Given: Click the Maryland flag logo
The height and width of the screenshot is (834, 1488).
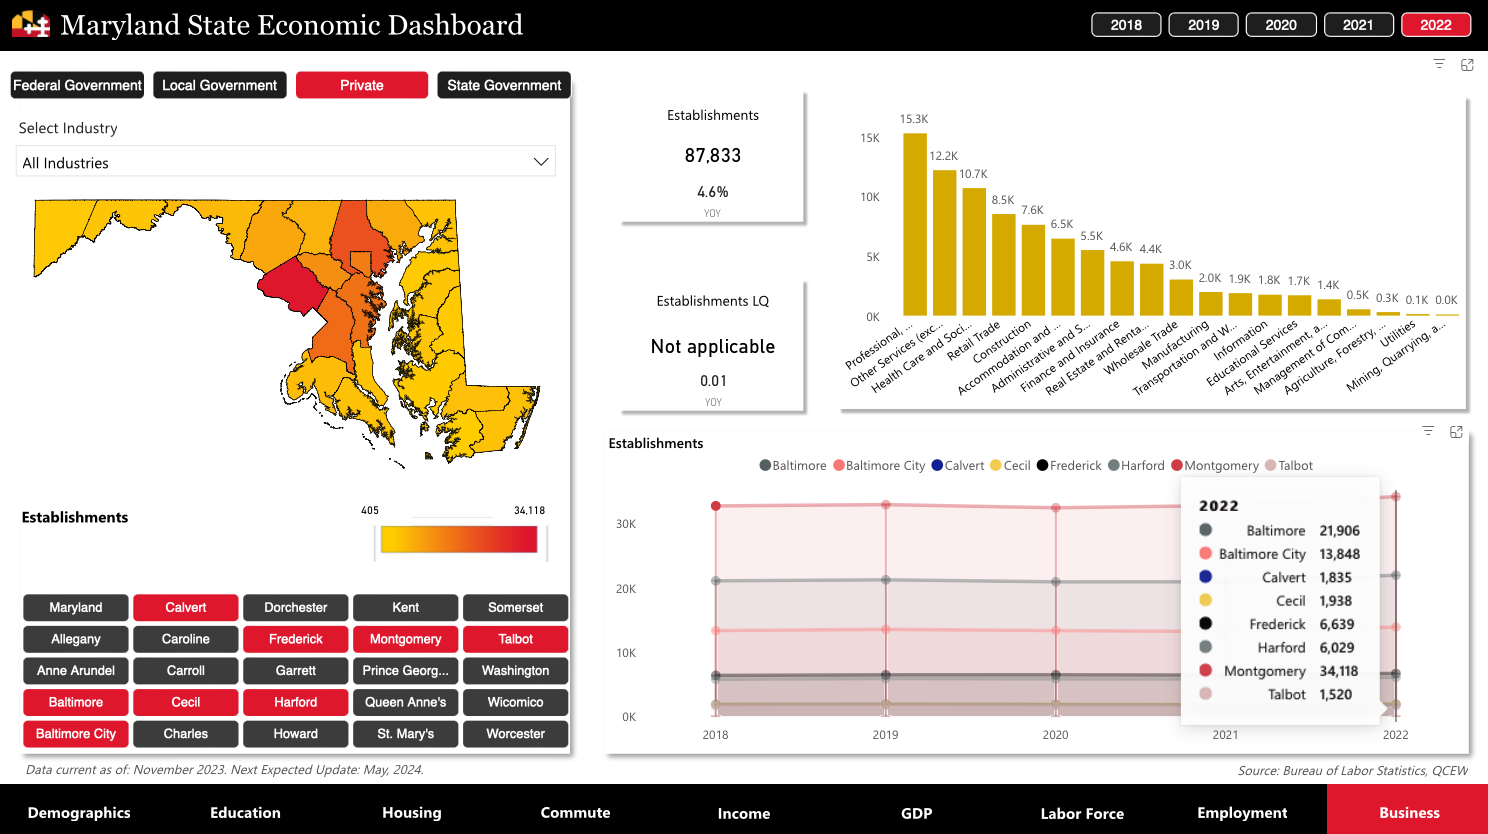Looking at the screenshot, I should [x=30, y=25].
